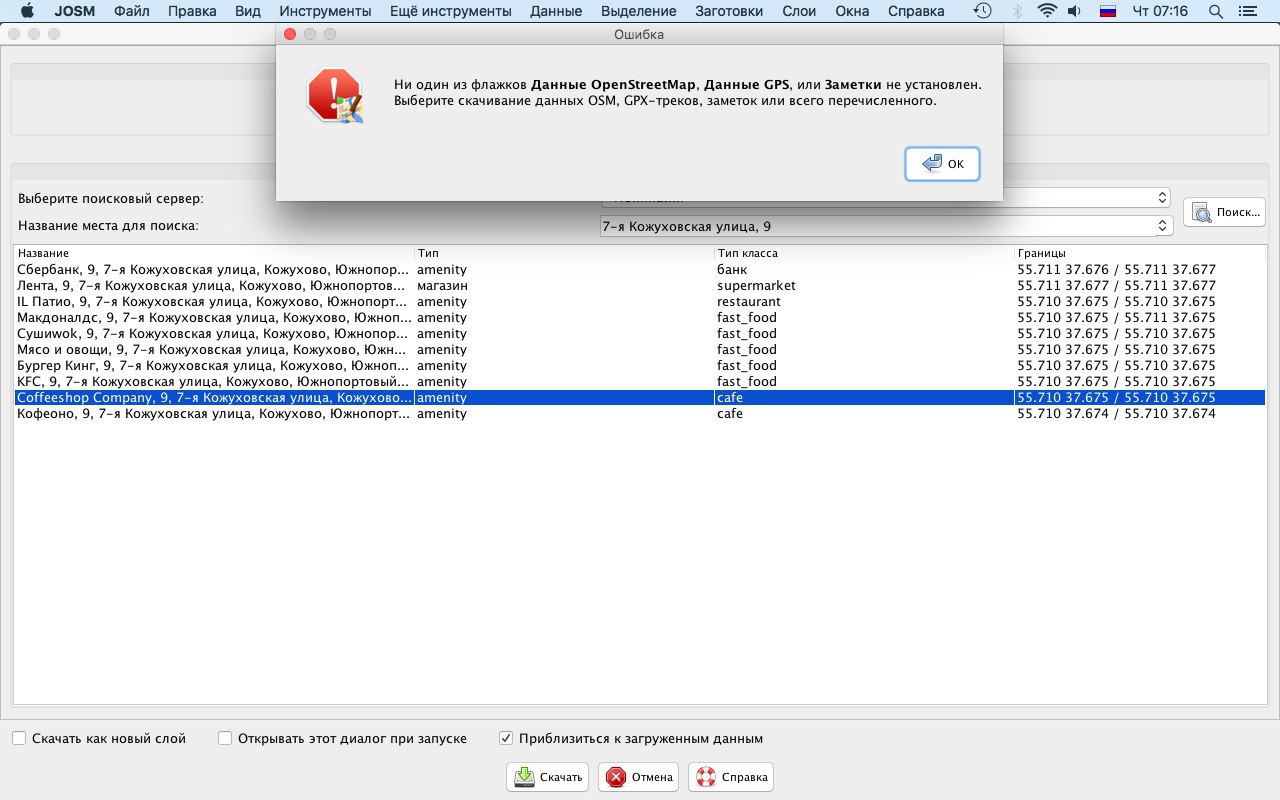Select the Бургер Кинг result row

pos(640,366)
